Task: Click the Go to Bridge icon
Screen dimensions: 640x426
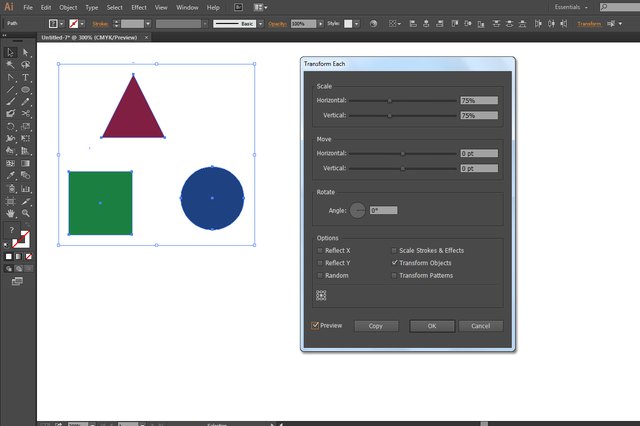Action: [x=238, y=7]
